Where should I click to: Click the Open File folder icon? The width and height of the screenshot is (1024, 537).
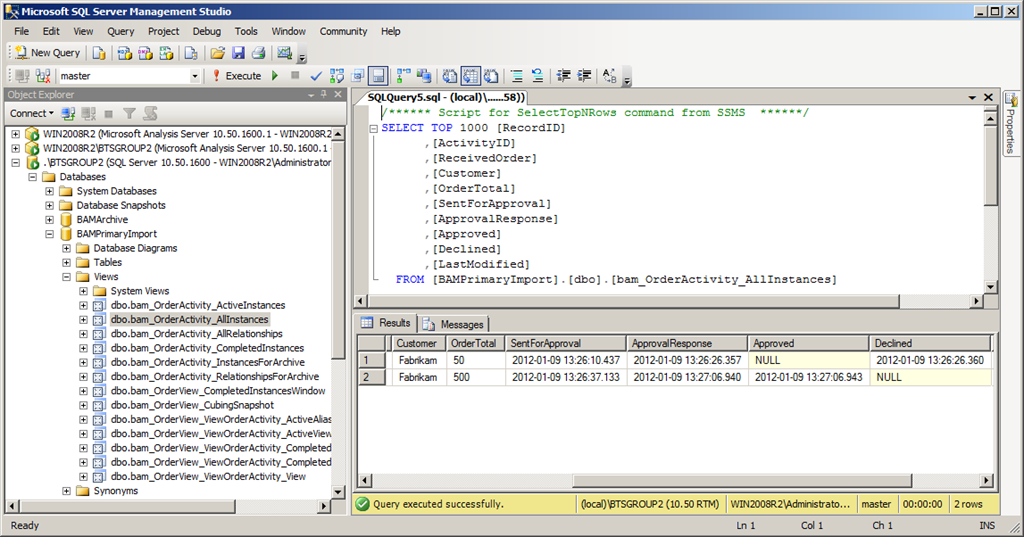tap(217, 53)
